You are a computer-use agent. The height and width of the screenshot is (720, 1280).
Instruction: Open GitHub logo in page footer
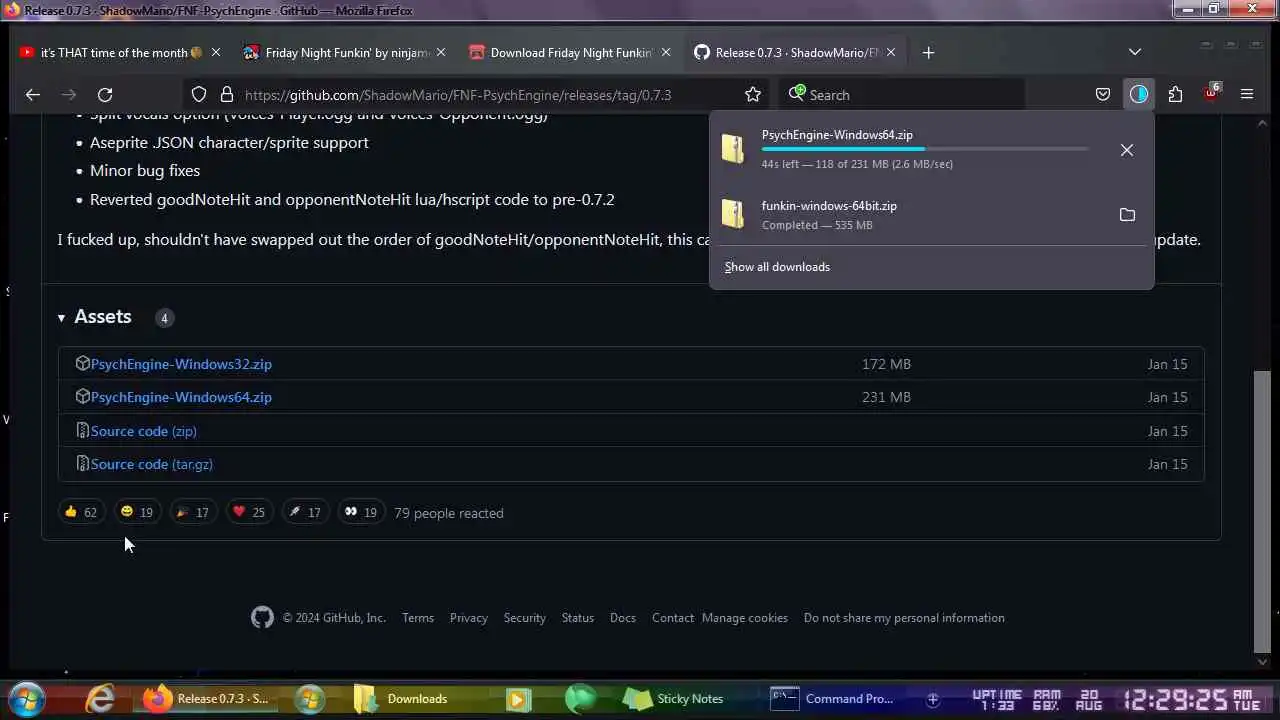[x=262, y=618]
